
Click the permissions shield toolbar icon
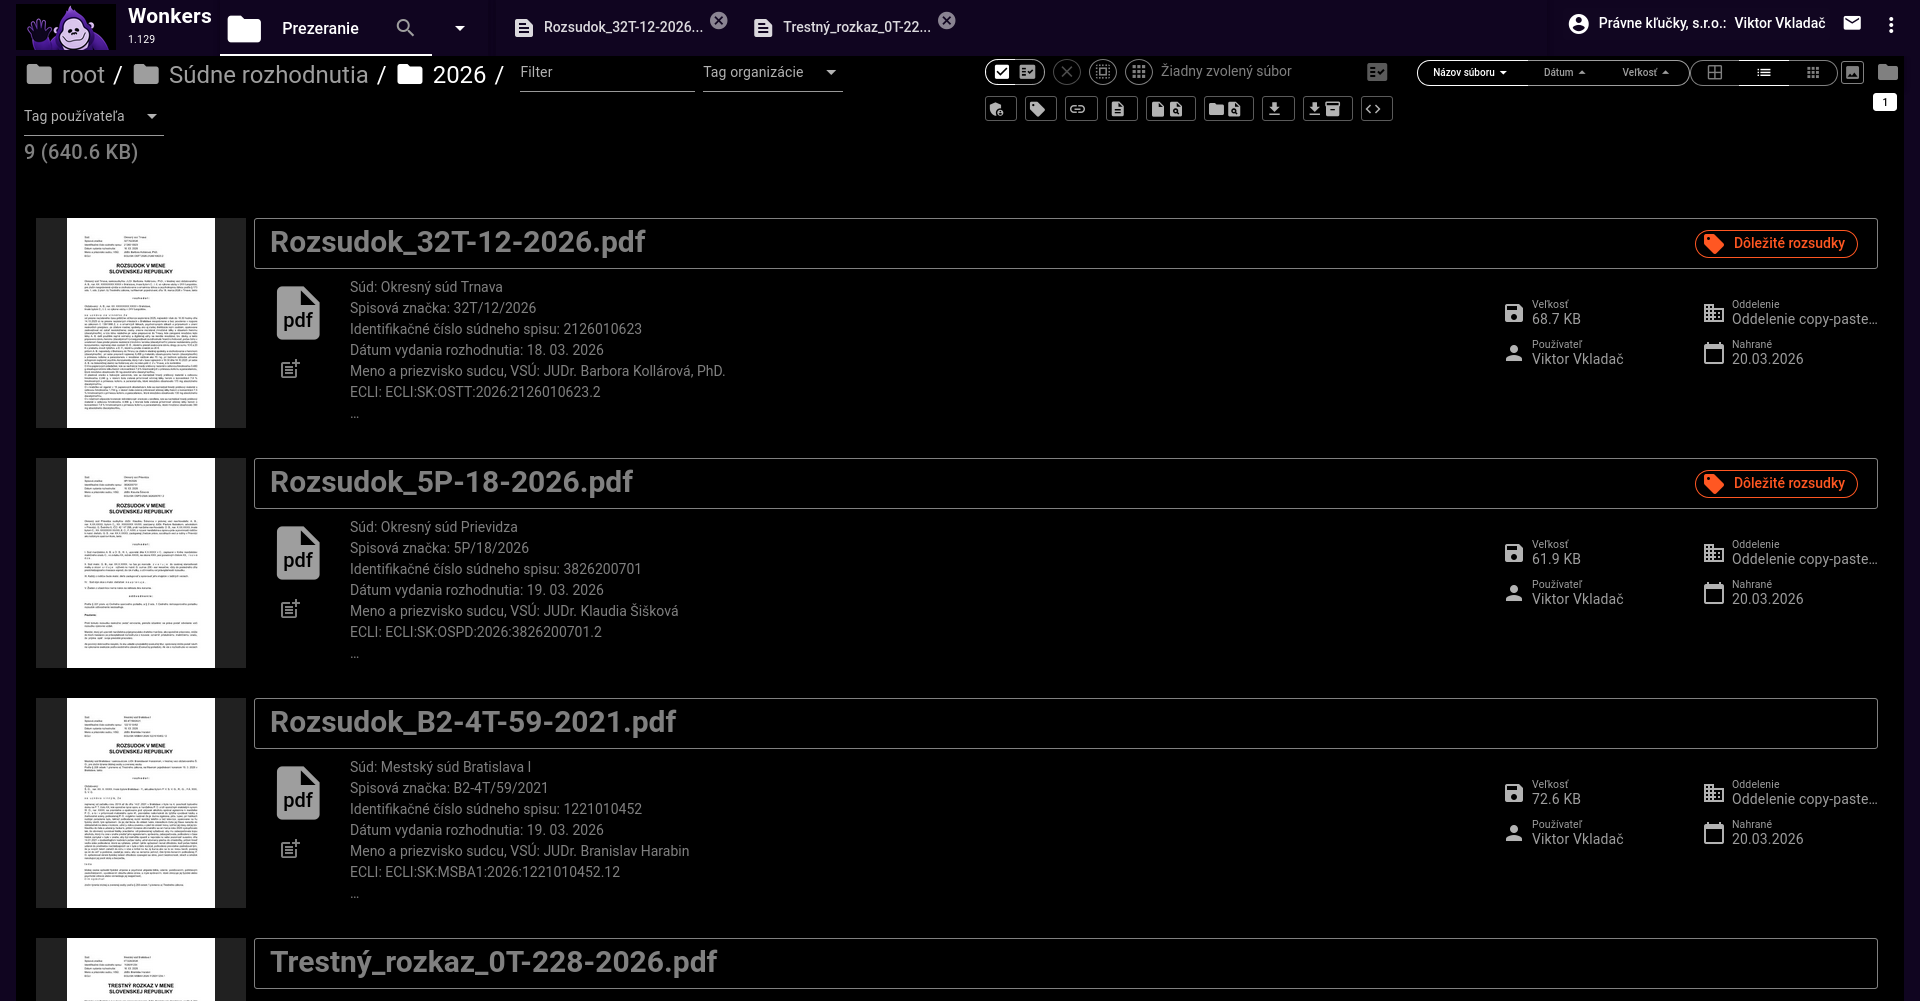[1000, 109]
